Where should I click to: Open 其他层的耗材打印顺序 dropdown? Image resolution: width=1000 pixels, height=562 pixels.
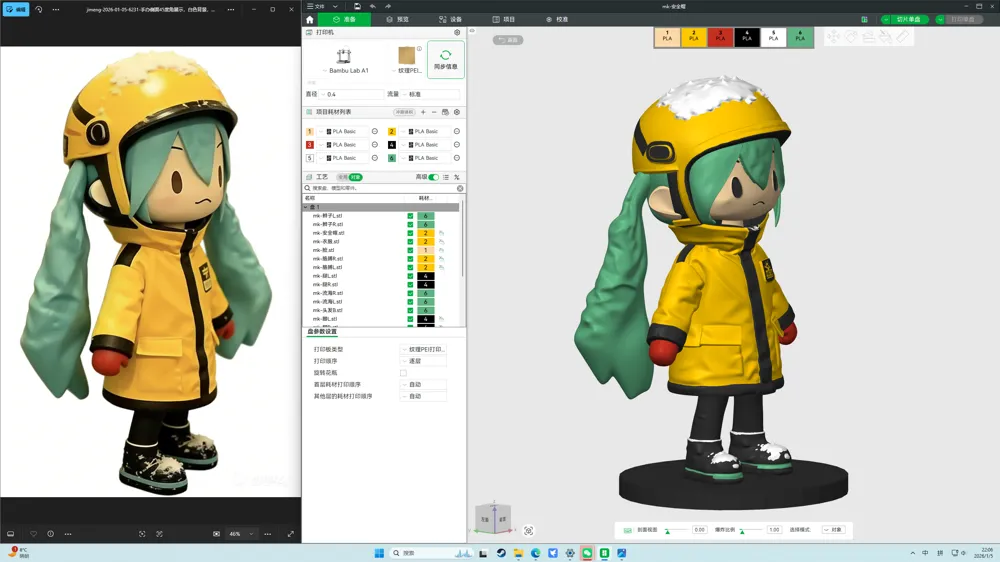click(423, 396)
